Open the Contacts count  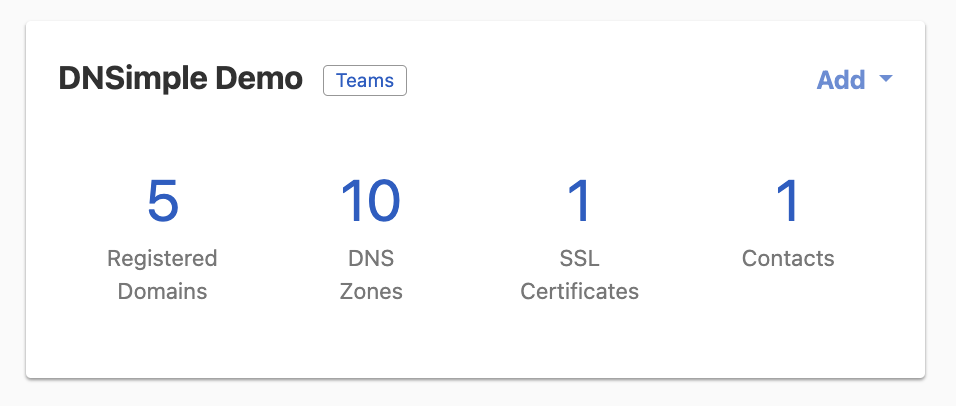coord(788,201)
